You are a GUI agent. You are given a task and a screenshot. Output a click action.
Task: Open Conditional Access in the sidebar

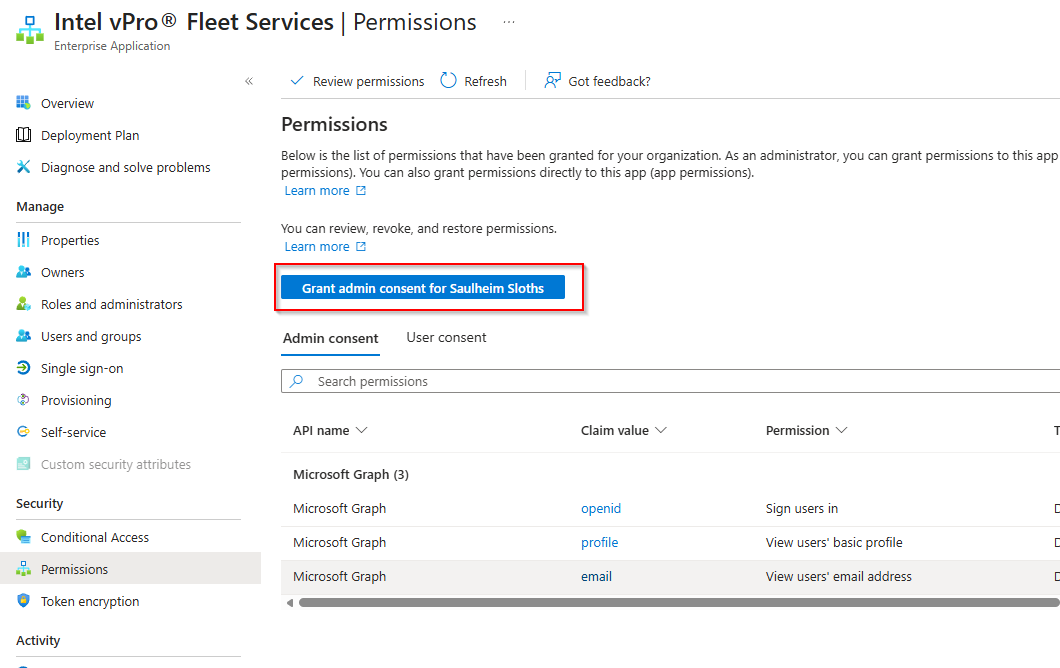coord(95,538)
